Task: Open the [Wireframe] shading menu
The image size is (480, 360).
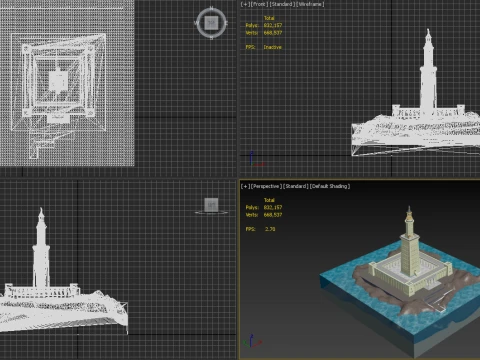Action: pyautogui.click(x=310, y=4)
